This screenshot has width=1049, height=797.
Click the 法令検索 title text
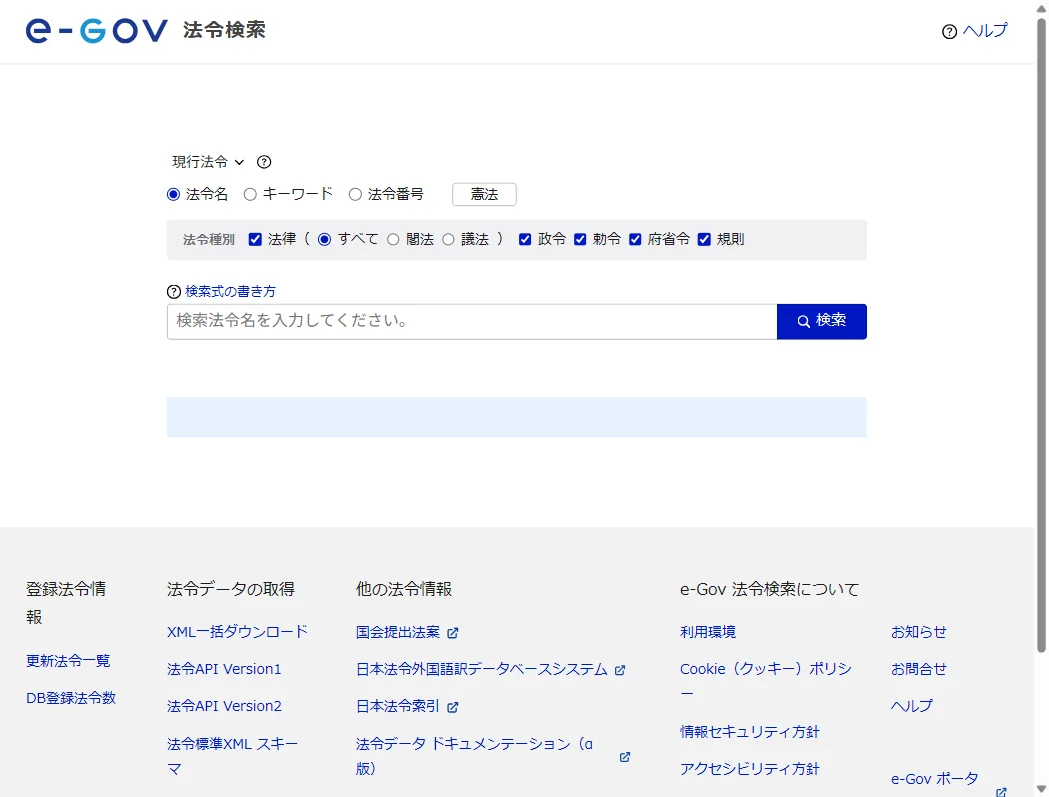click(224, 30)
